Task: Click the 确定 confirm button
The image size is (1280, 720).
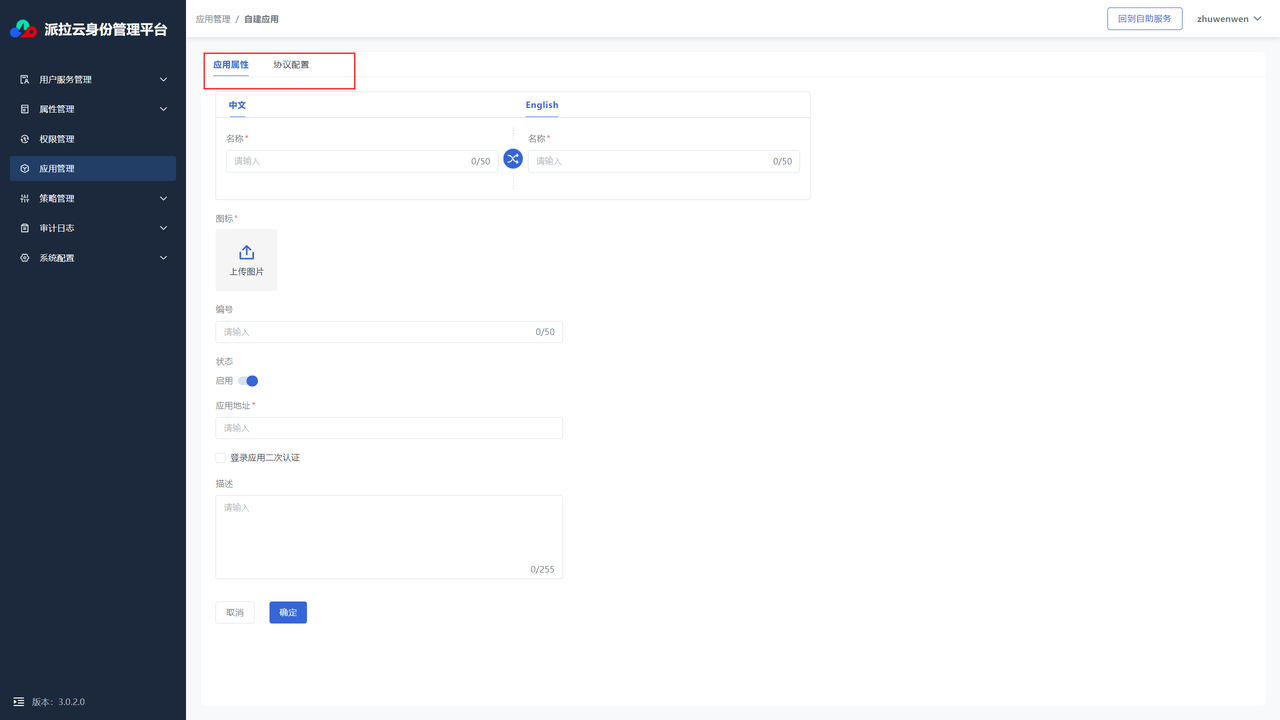Action: [x=288, y=612]
